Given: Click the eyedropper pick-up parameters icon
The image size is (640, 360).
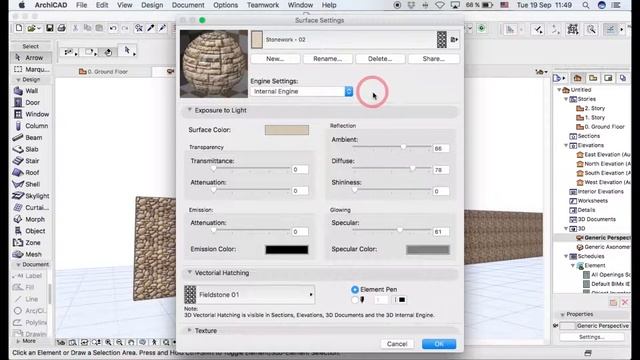Looking at the screenshot, I should tap(151, 28).
